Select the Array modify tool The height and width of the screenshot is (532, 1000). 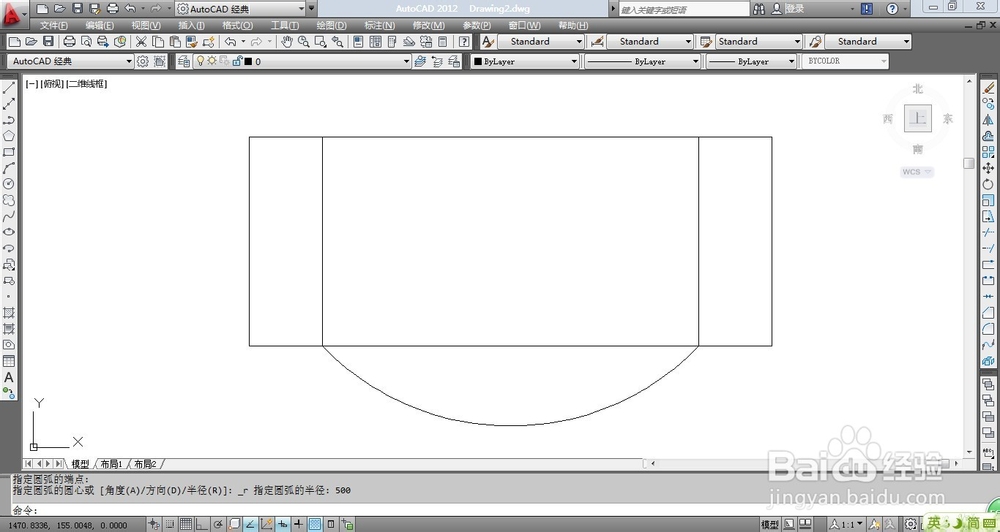[x=988, y=152]
